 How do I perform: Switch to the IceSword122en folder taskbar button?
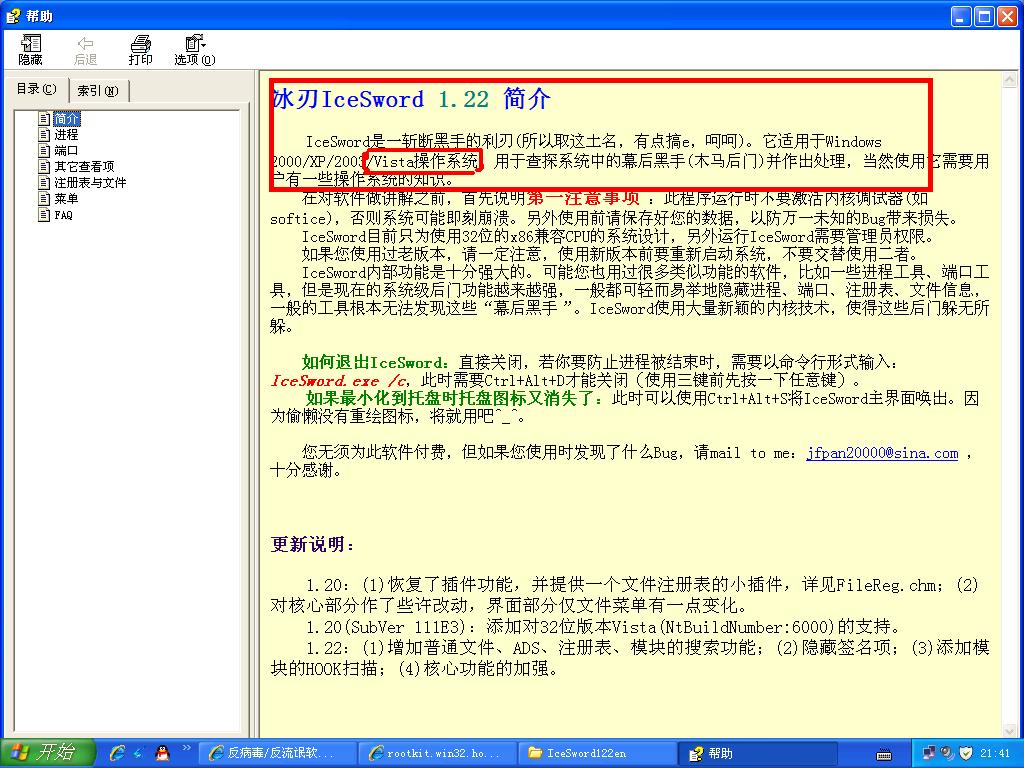(597, 753)
